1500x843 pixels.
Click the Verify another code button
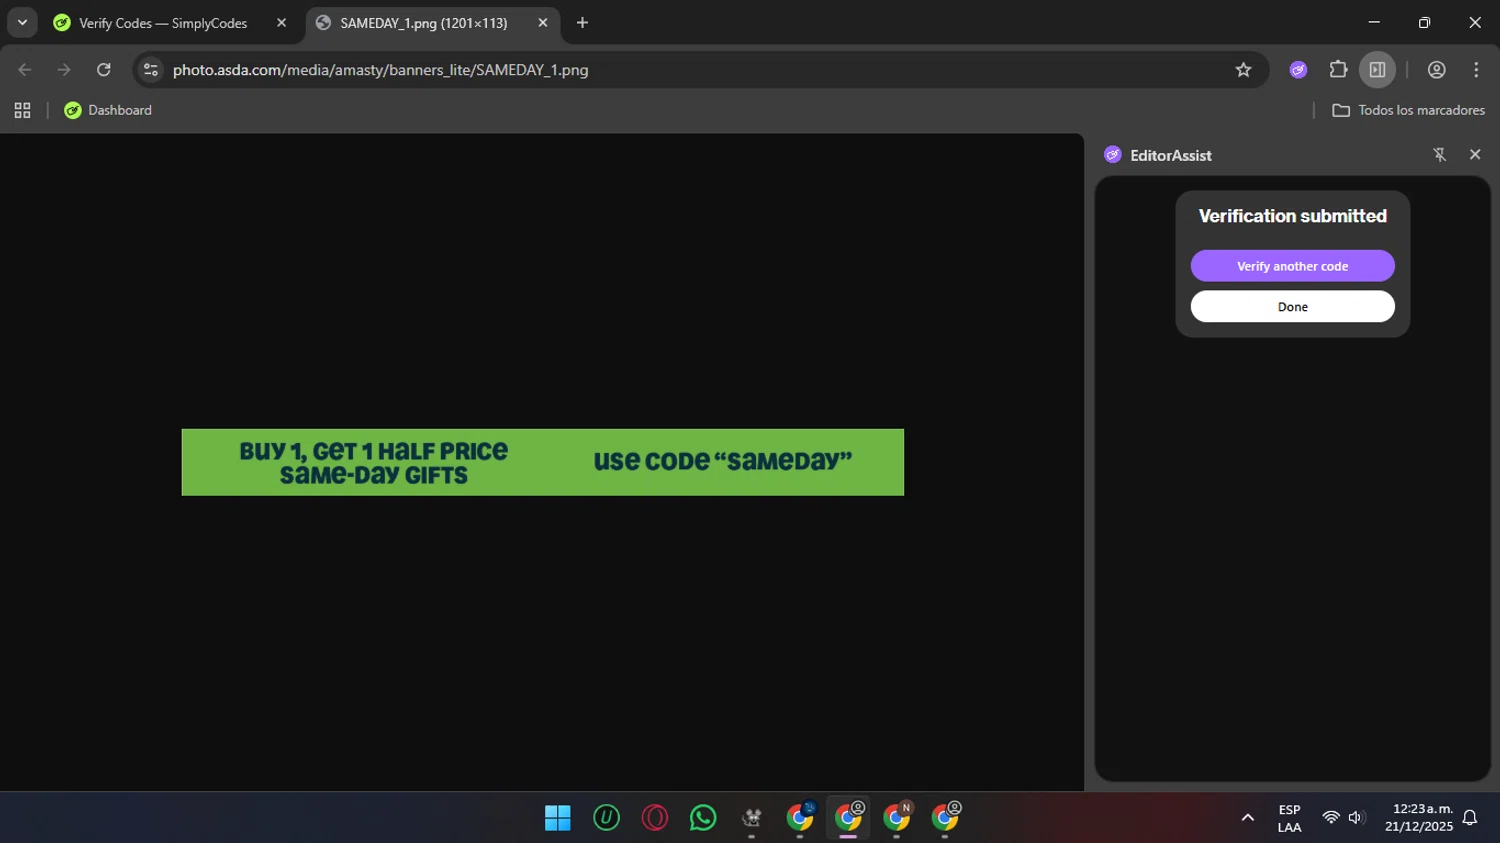coord(1292,266)
